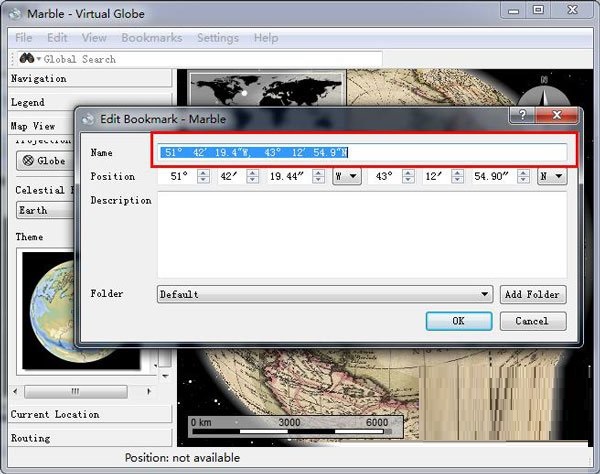
Task: Switch to the Navigation panel tab
Action: [x=90, y=78]
